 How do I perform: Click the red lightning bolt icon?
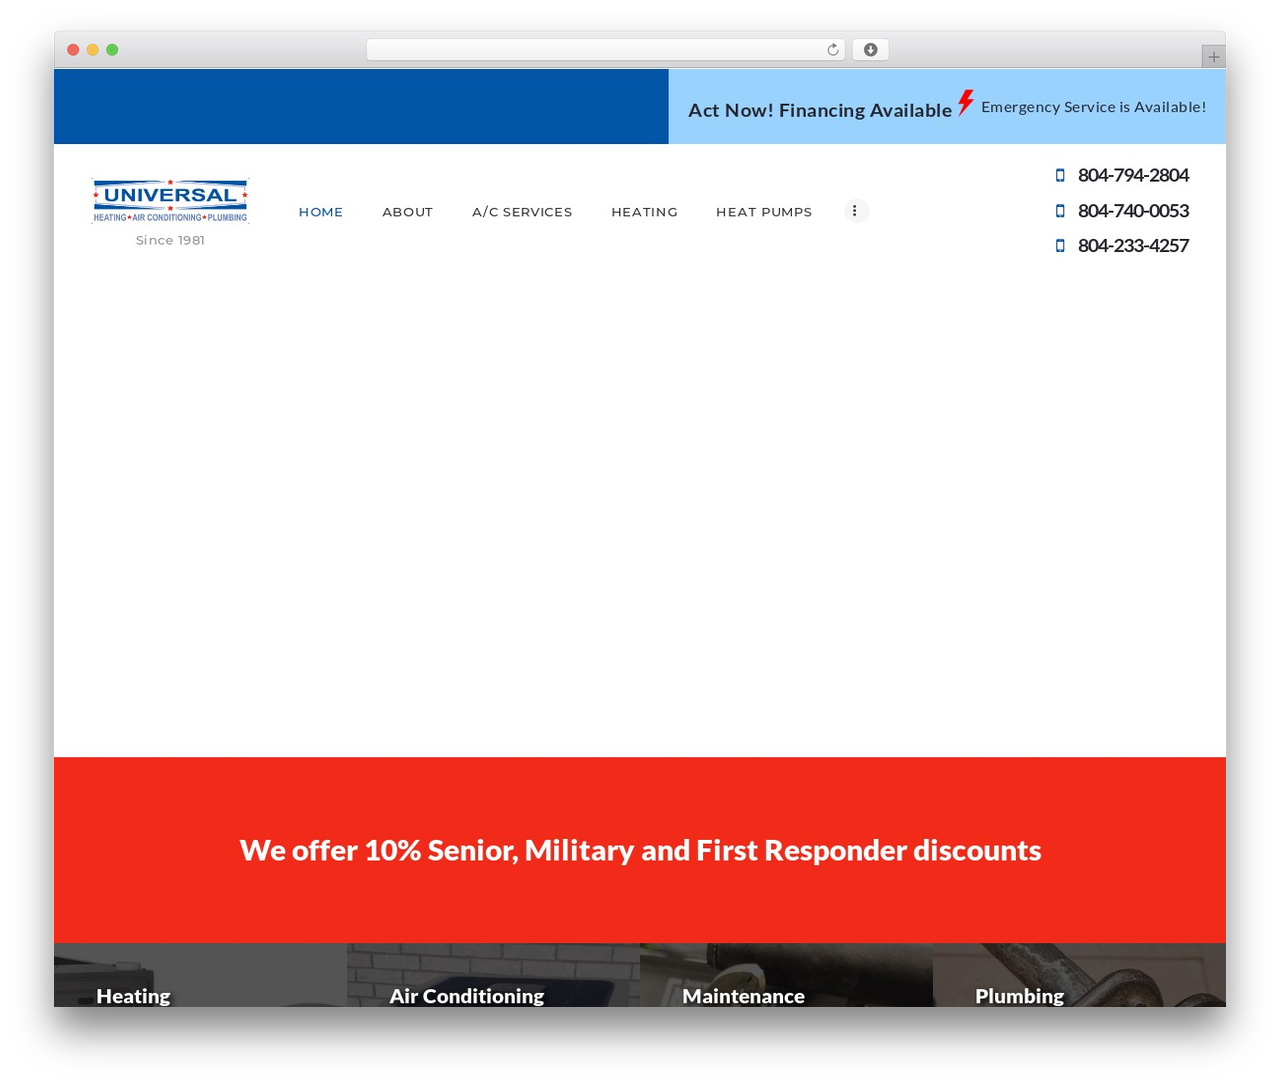966,103
